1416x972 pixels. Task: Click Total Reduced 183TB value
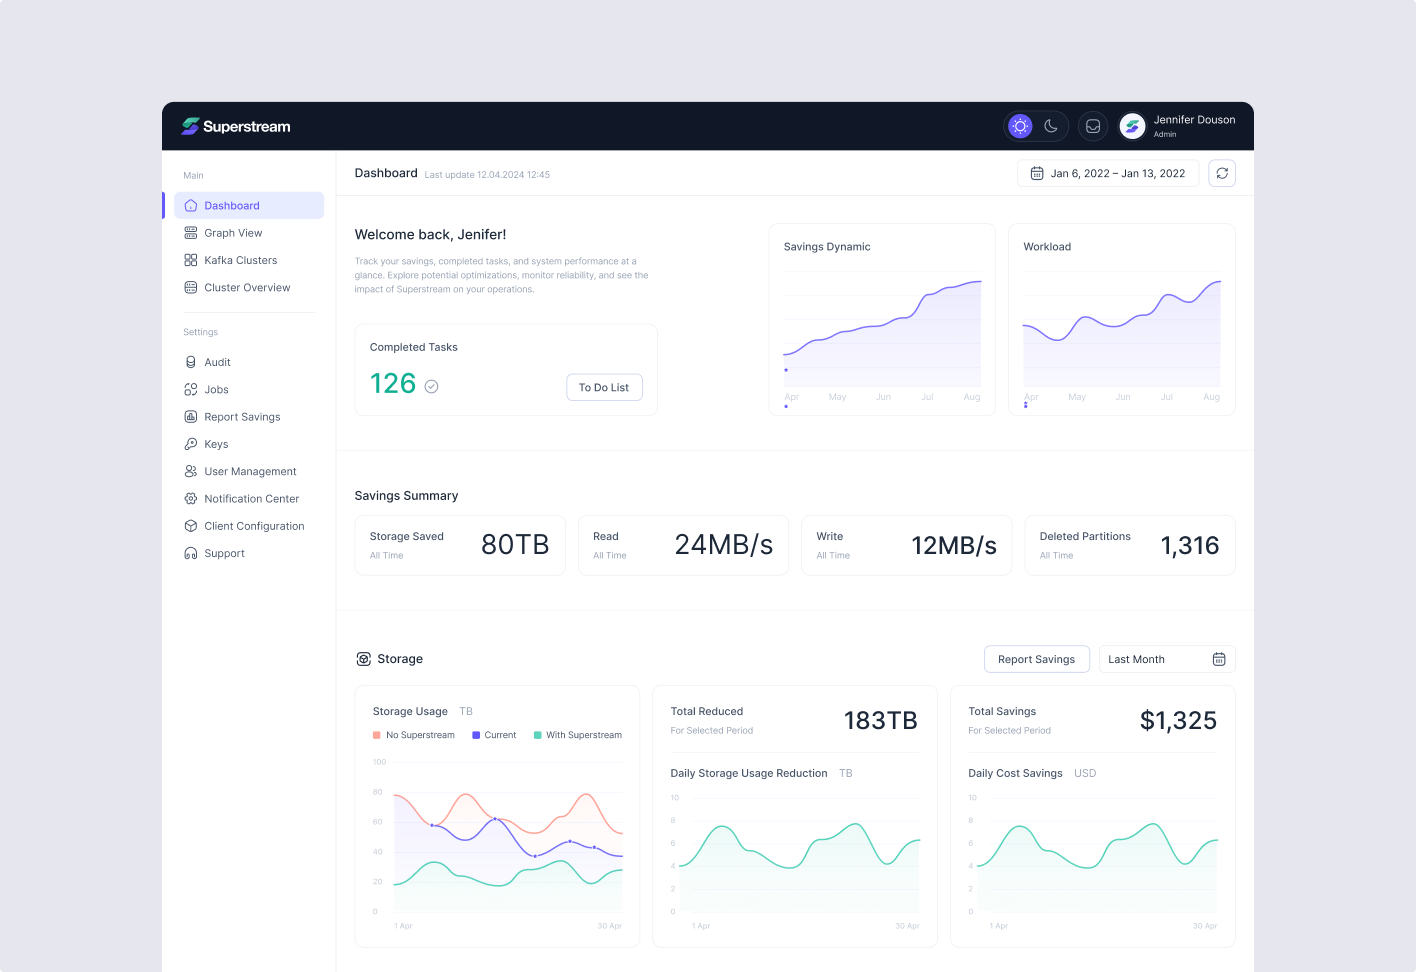point(881,721)
